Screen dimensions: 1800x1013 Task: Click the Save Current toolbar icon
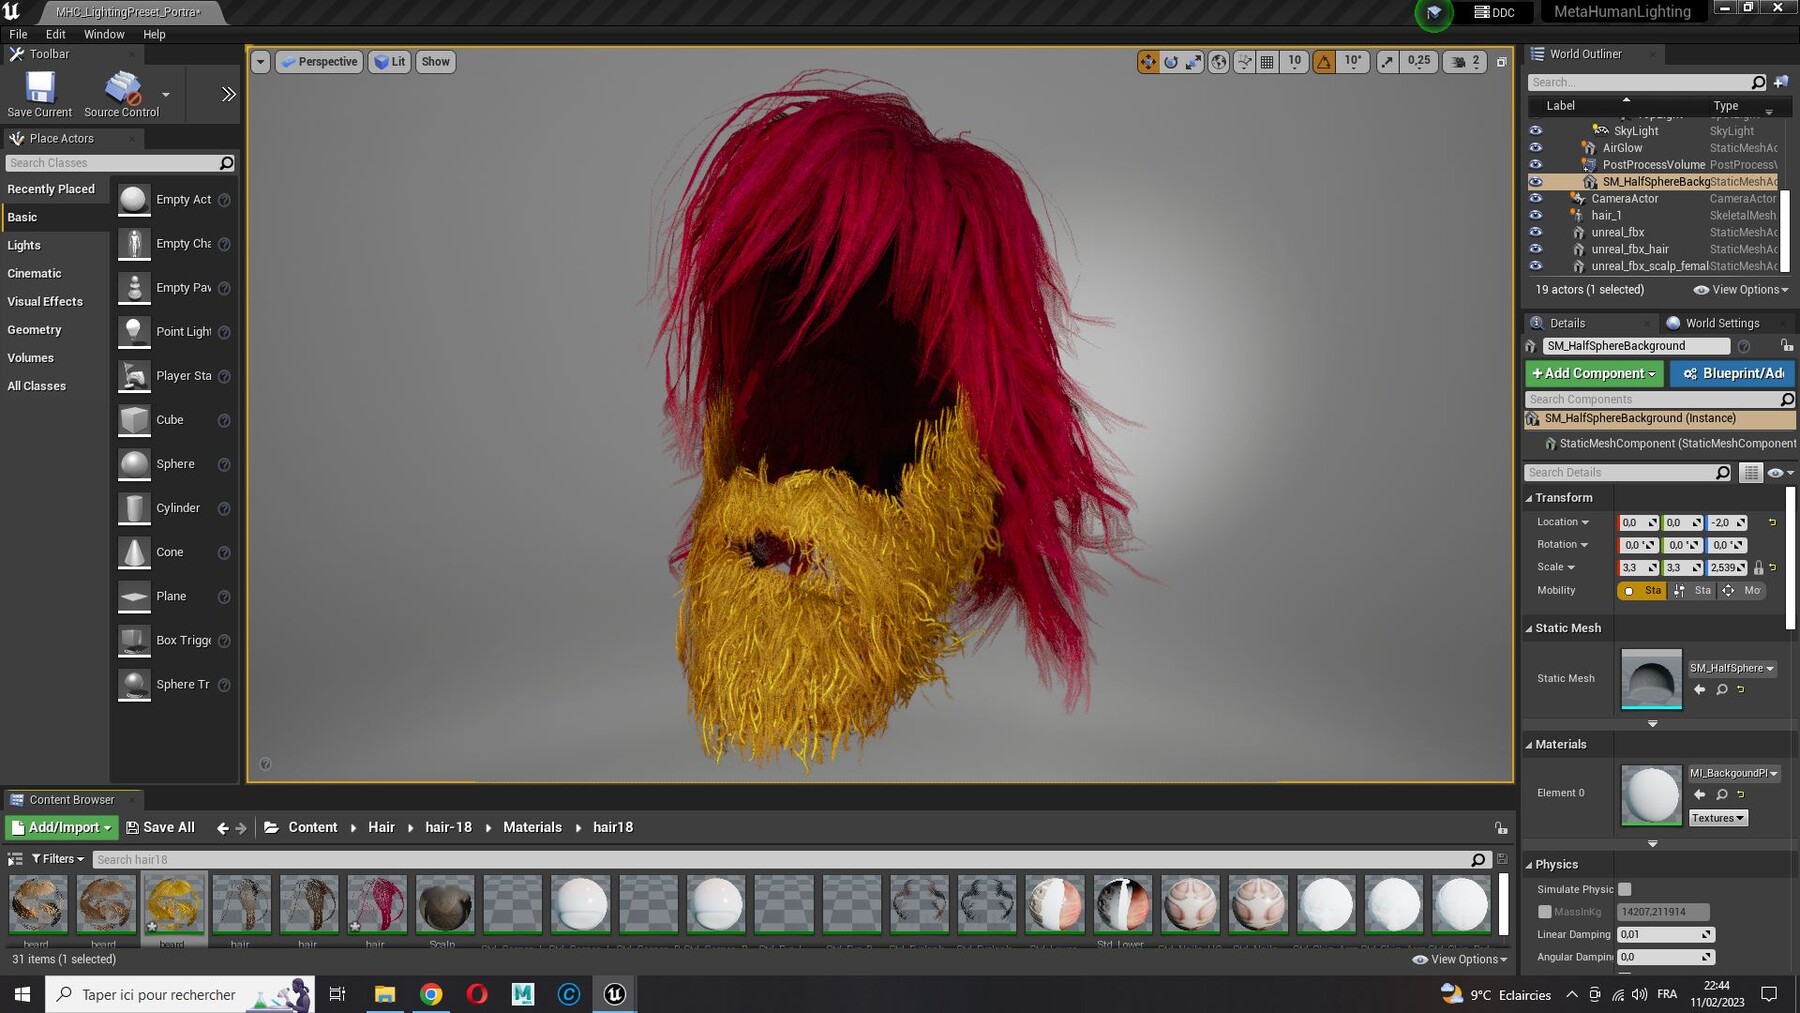click(x=39, y=94)
